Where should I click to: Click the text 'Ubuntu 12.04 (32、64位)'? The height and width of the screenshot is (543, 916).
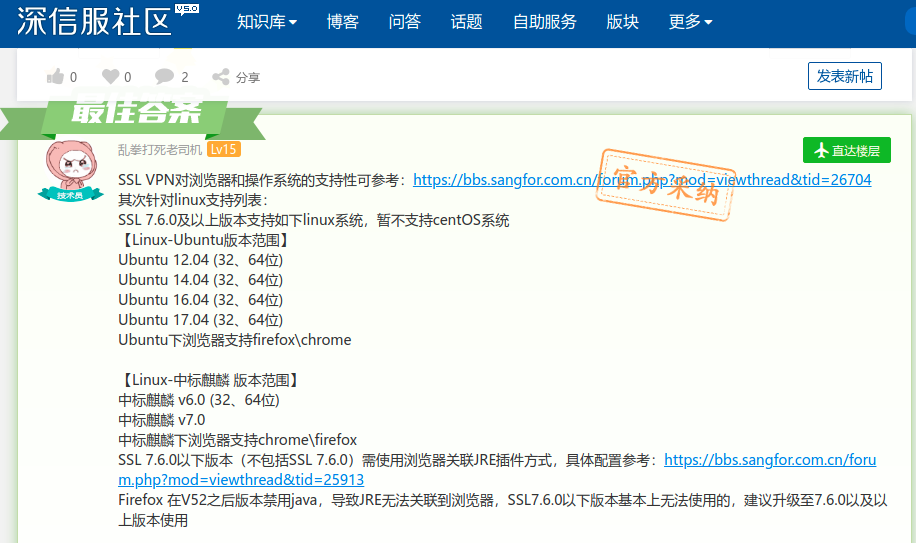tap(200, 260)
